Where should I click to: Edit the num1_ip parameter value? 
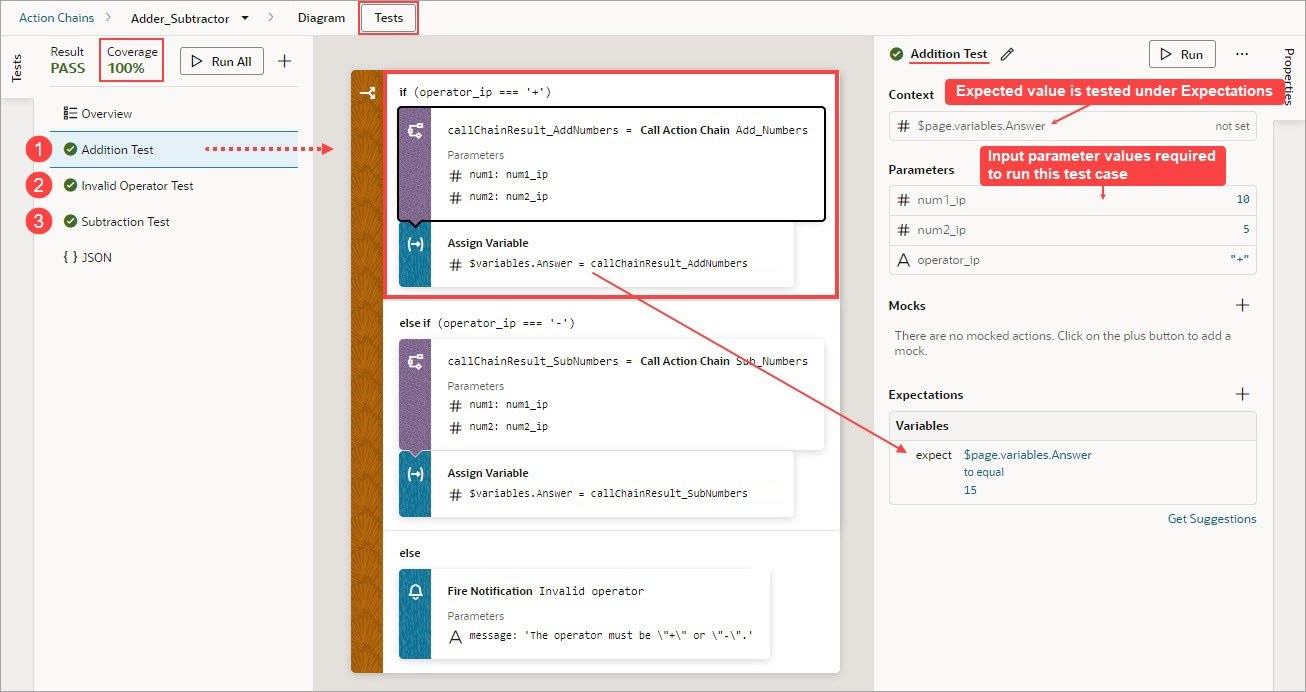coord(1241,199)
